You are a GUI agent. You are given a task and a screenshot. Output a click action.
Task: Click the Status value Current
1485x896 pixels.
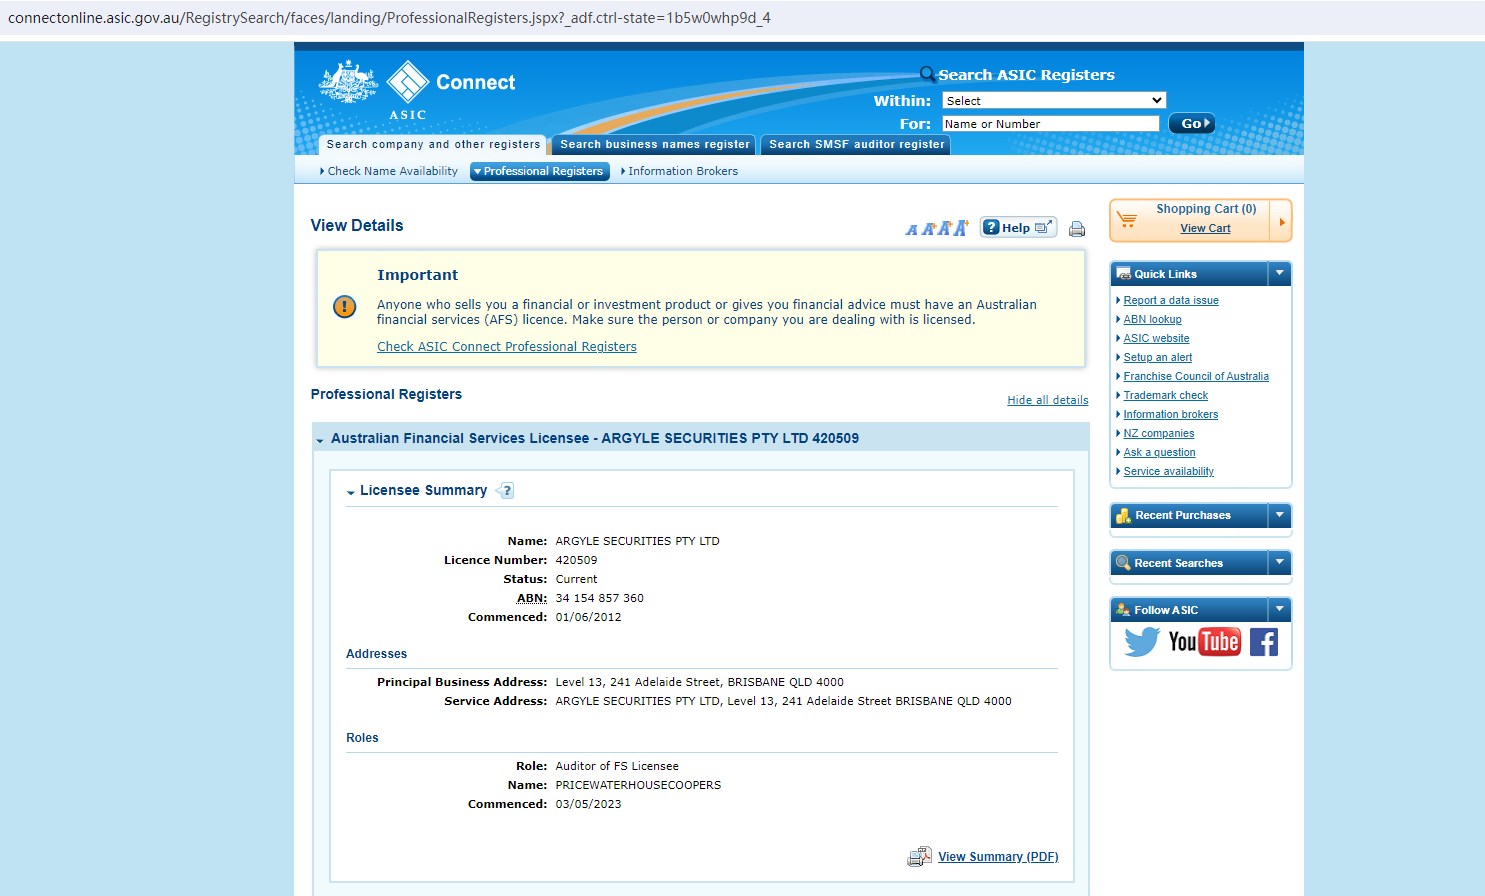click(576, 579)
